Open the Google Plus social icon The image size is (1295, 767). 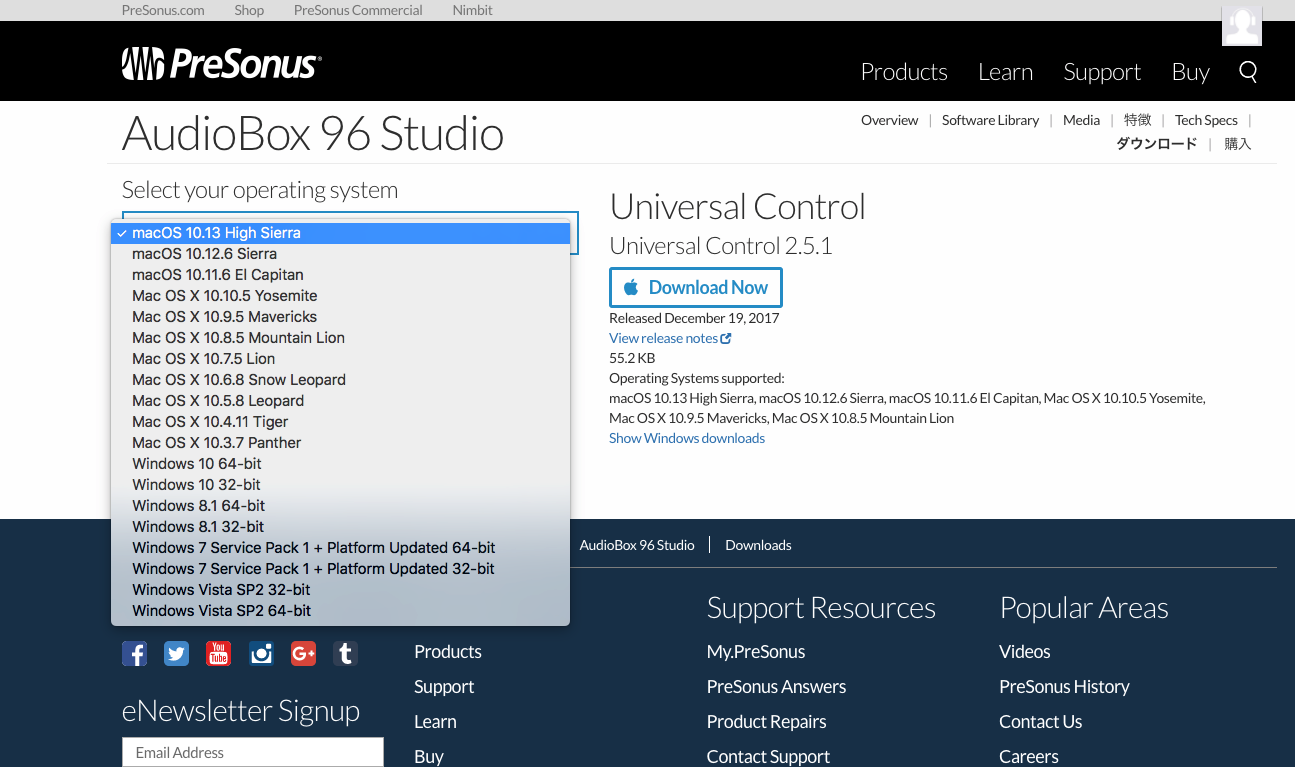(x=303, y=654)
